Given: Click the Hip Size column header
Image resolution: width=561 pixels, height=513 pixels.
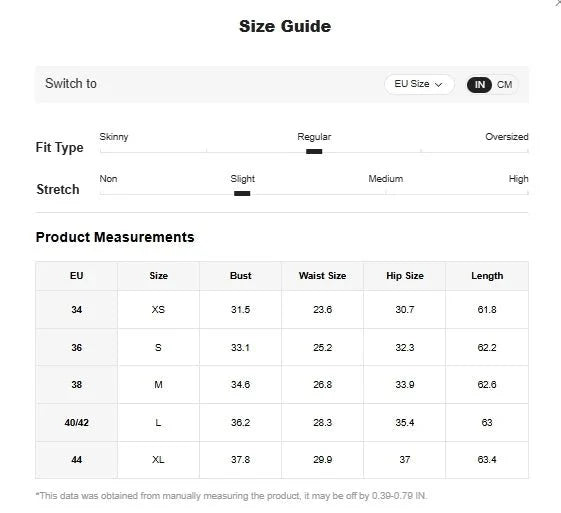Looking at the screenshot, I should 405,276.
